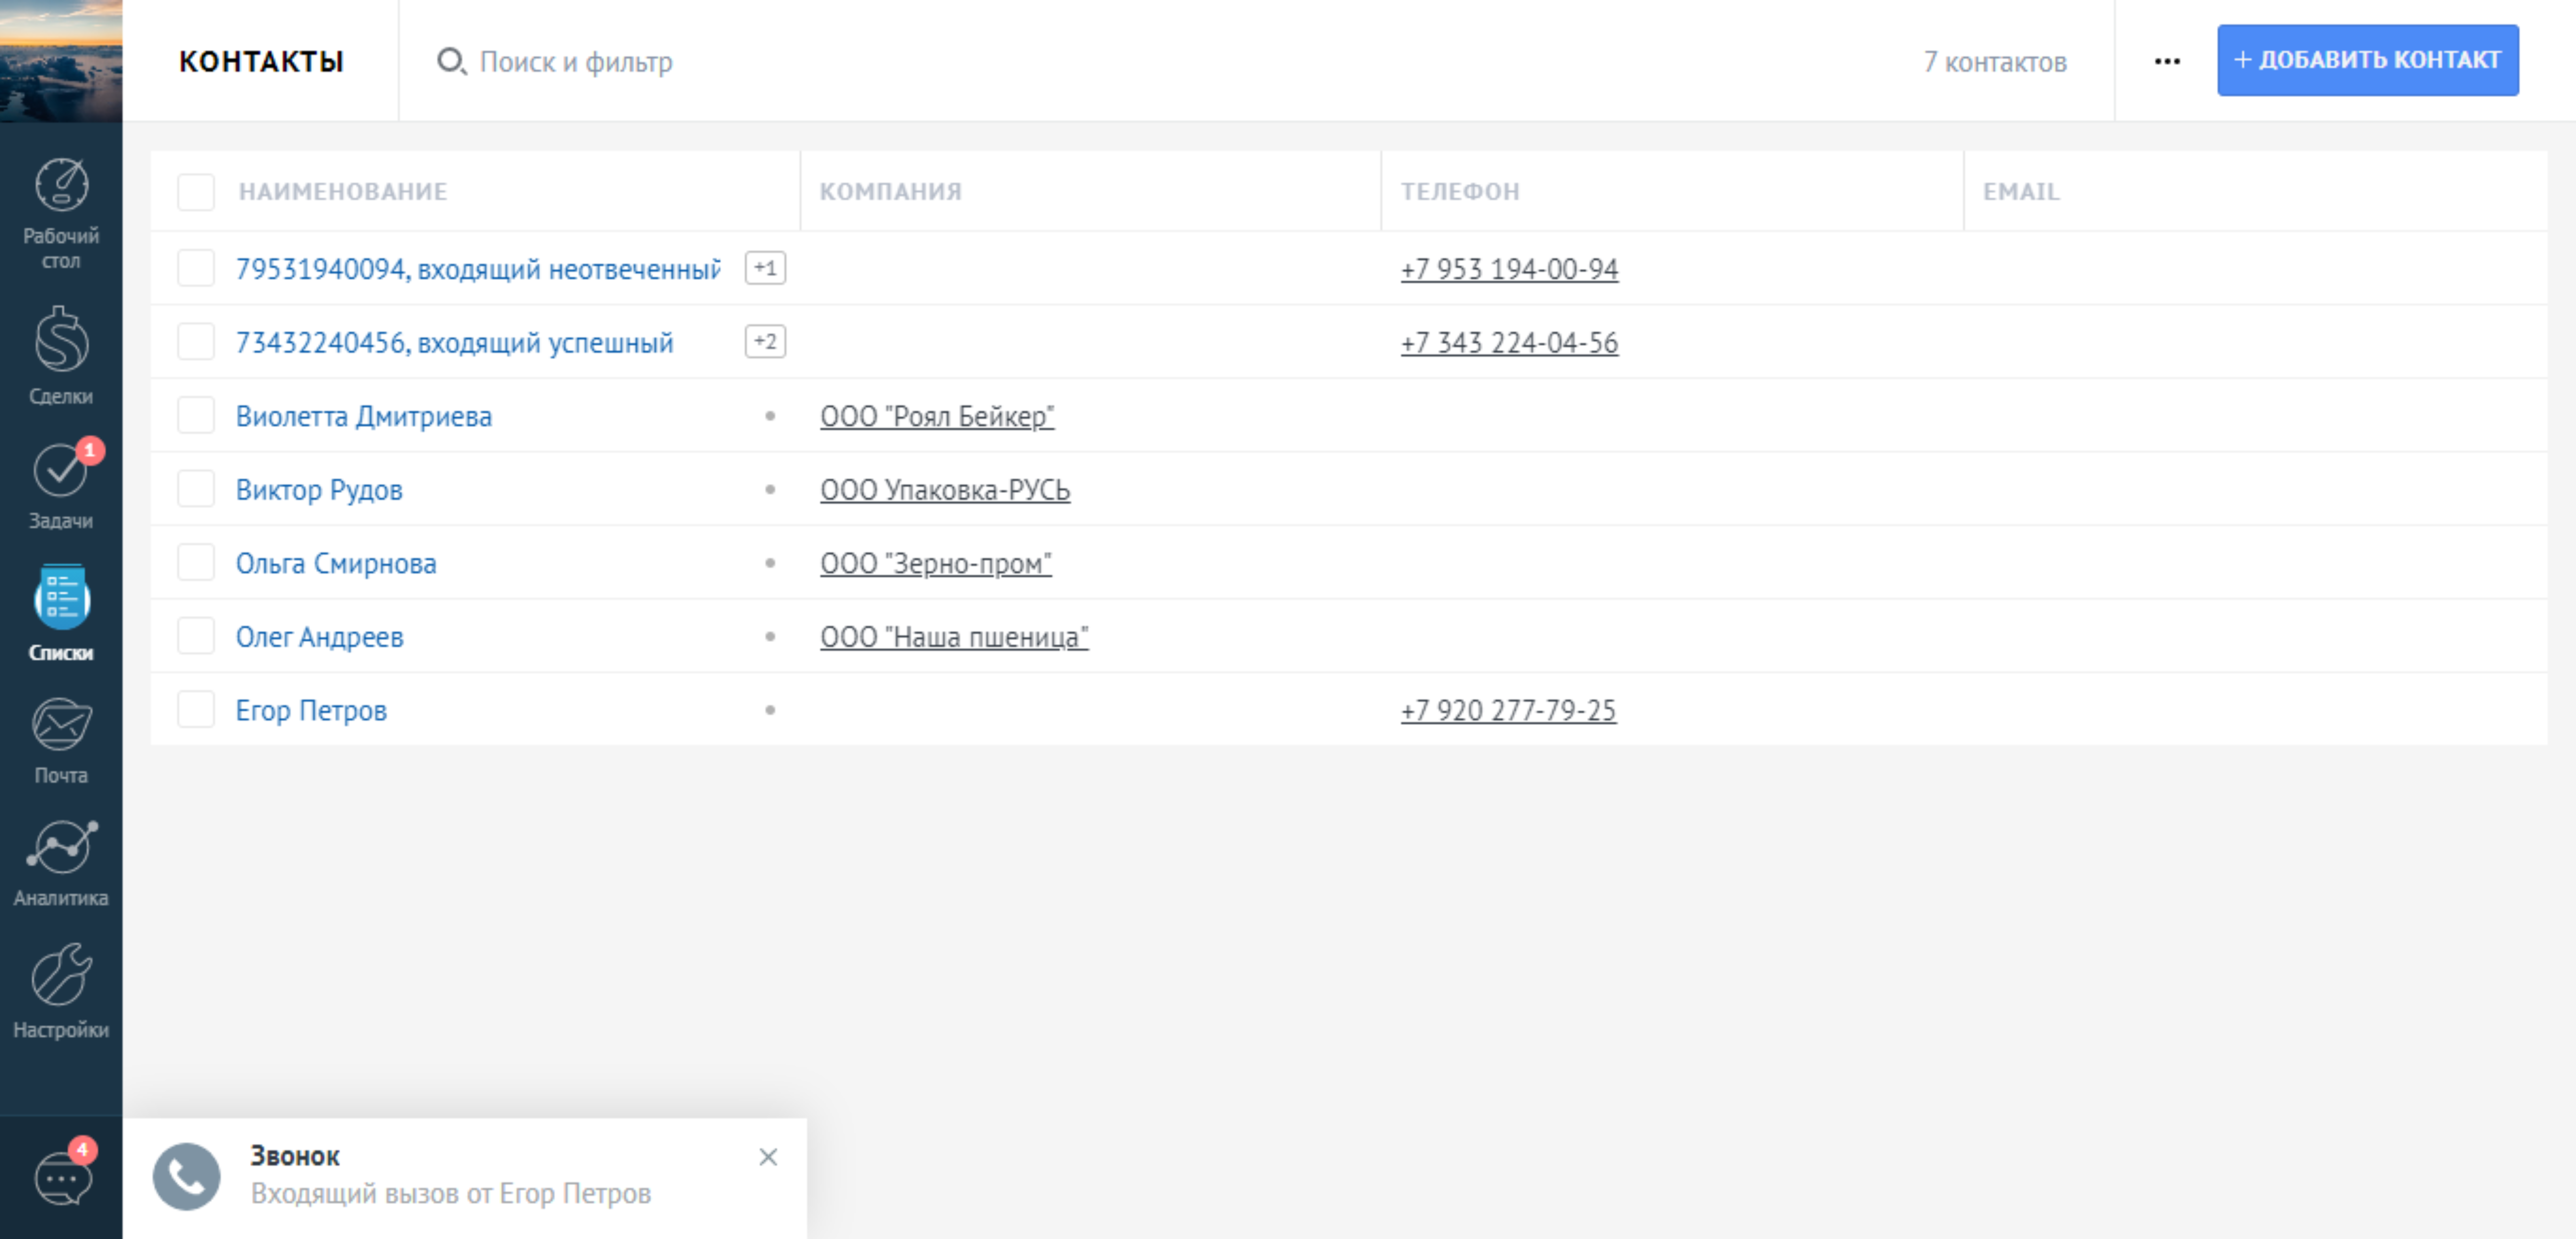Expand the +1 tags on first contact
Image resolution: width=2576 pixels, height=1239 pixels.
pos(765,268)
